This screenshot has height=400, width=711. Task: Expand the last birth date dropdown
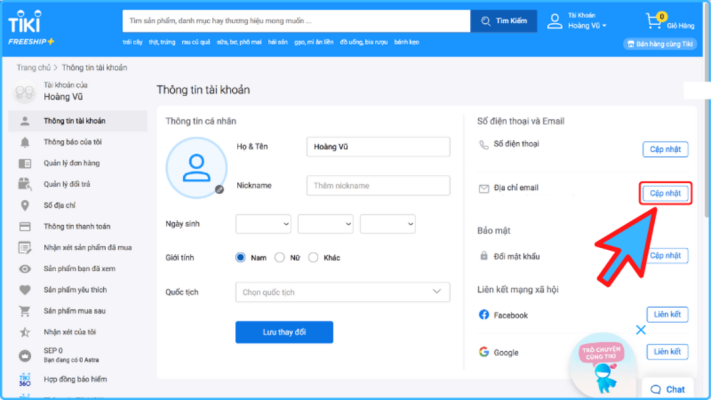[x=387, y=224]
